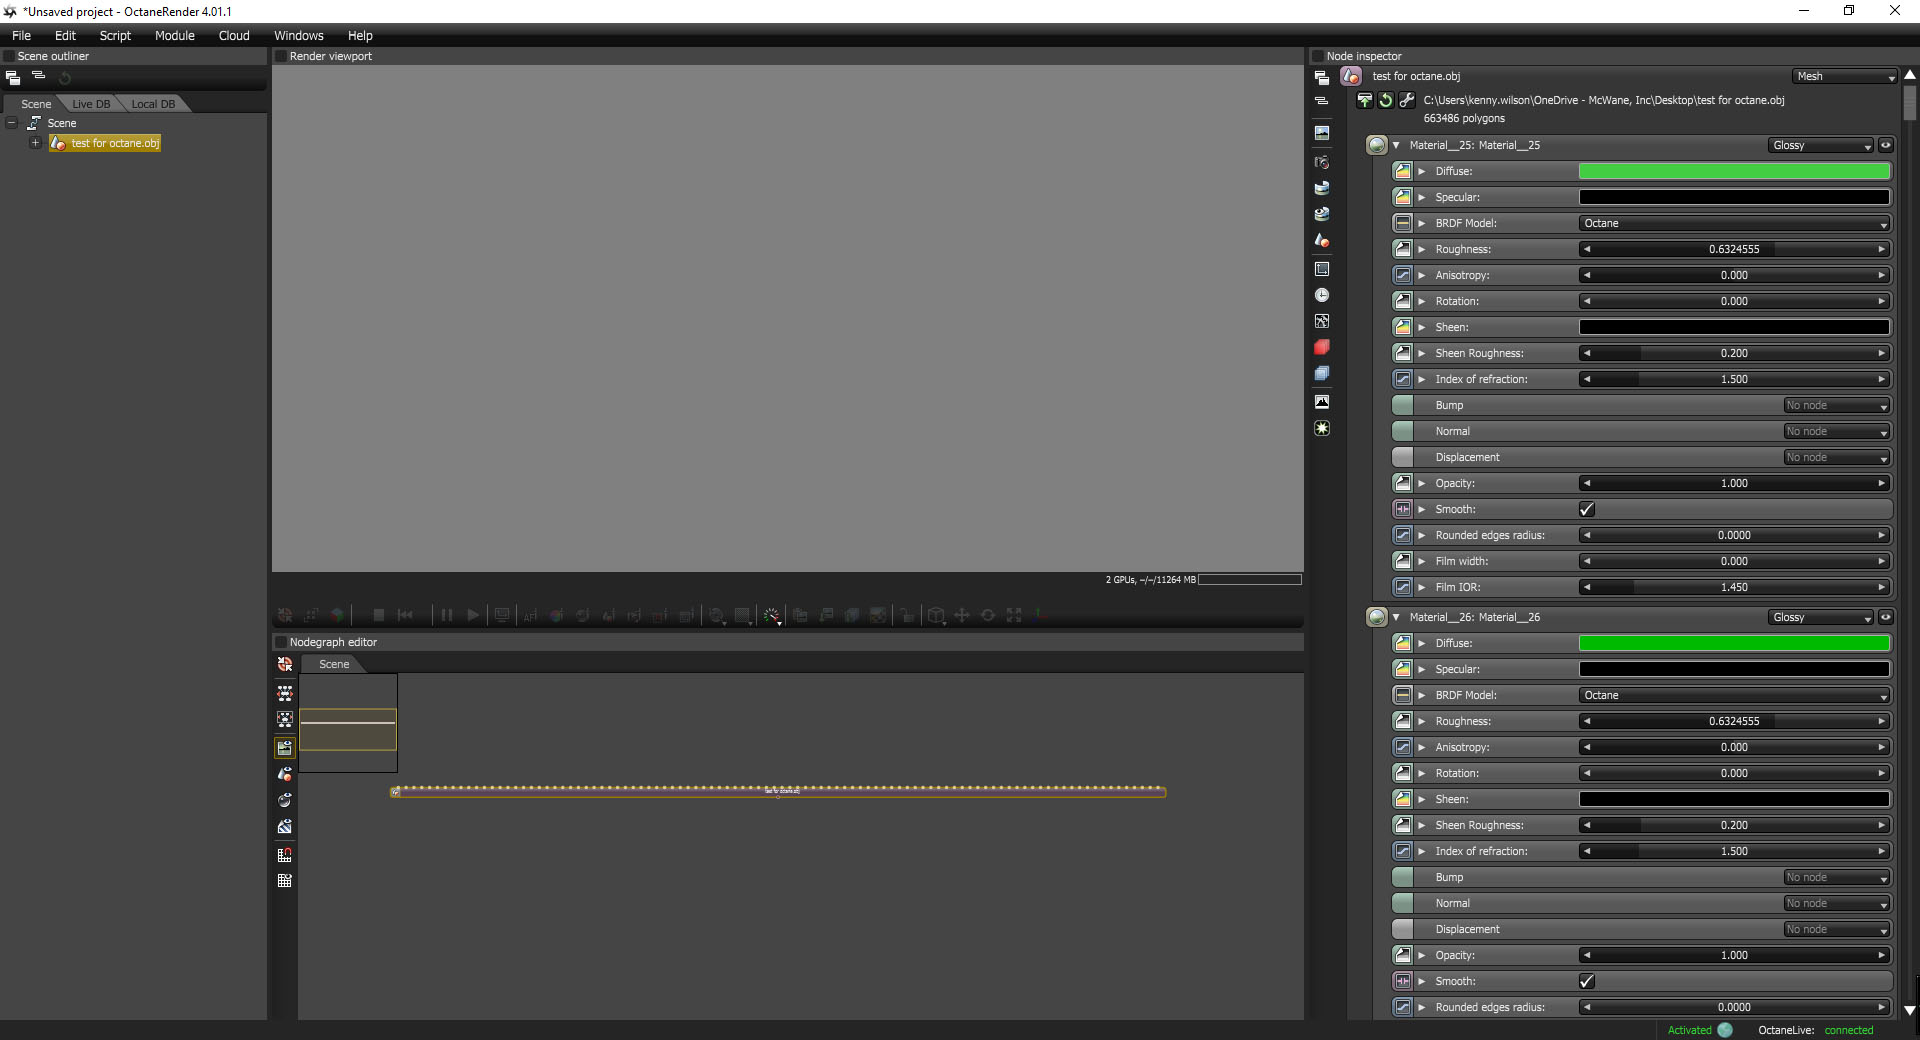Click the move tool crossed-arrows icon
The image size is (1920, 1040).
pos(962,615)
